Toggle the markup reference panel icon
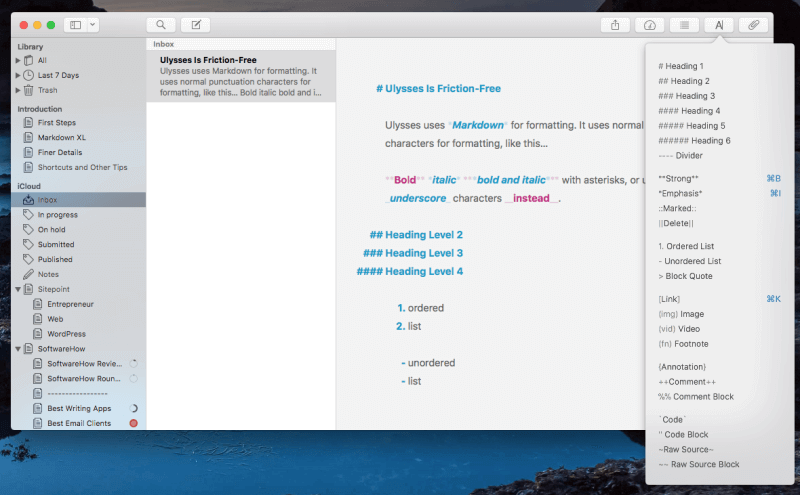This screenshot has height=495, width=800. tap(719, 24)
